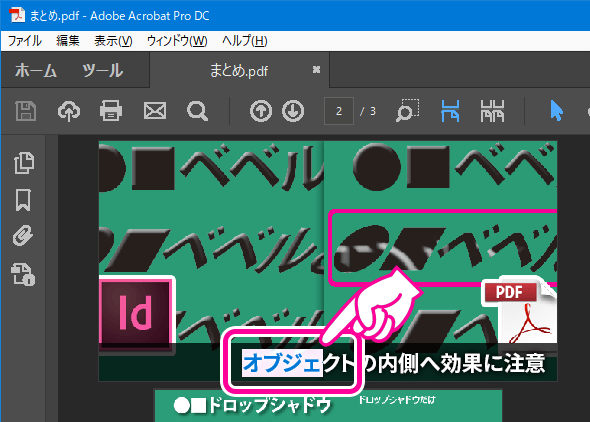Viewport: 590px width, 422px height.
Task: Click the current page number field
Action: point(339,111)
